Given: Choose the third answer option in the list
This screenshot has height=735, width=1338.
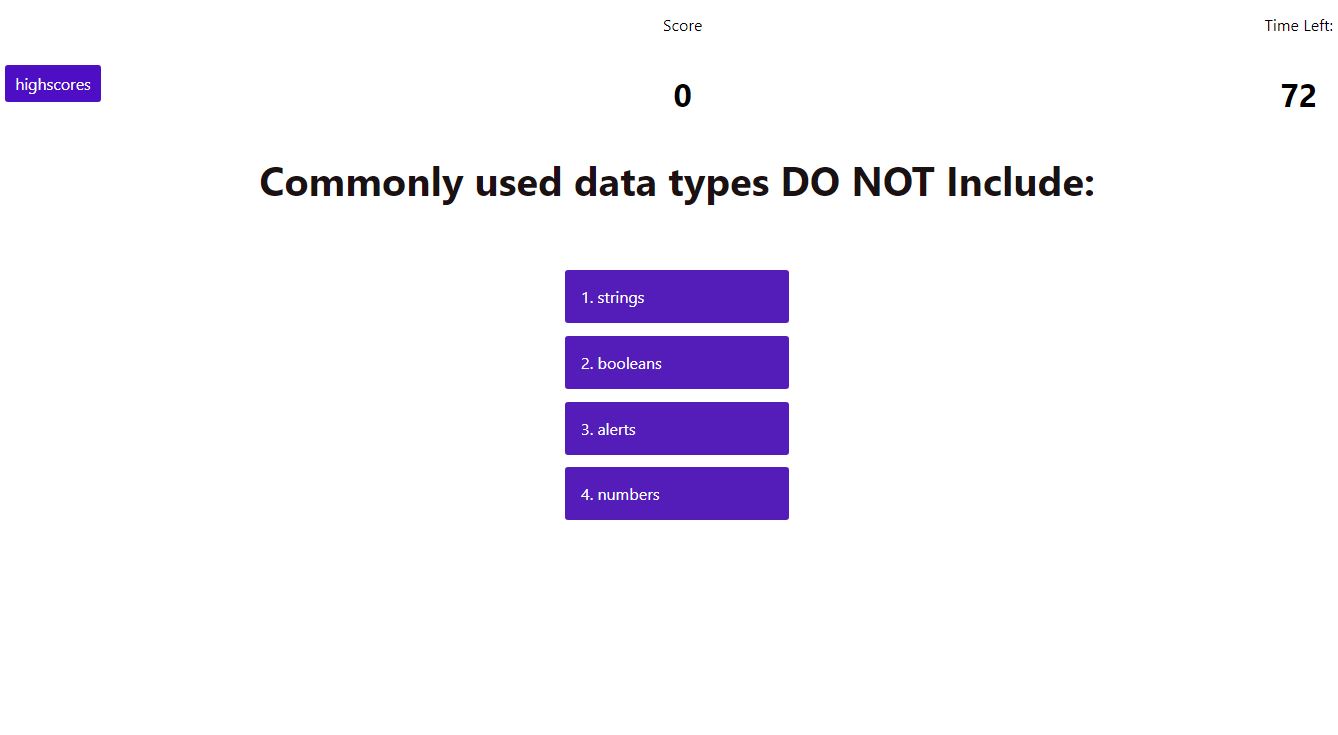Looking at the screenshot, I should coord(677,429).
